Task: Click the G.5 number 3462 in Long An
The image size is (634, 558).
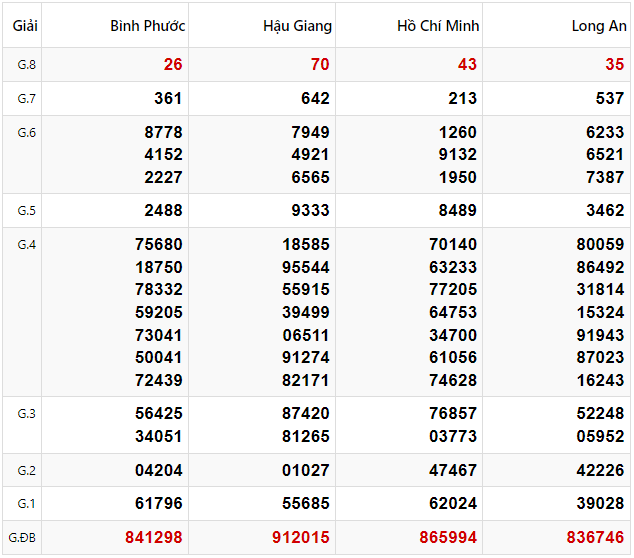Action: point(604,211)
